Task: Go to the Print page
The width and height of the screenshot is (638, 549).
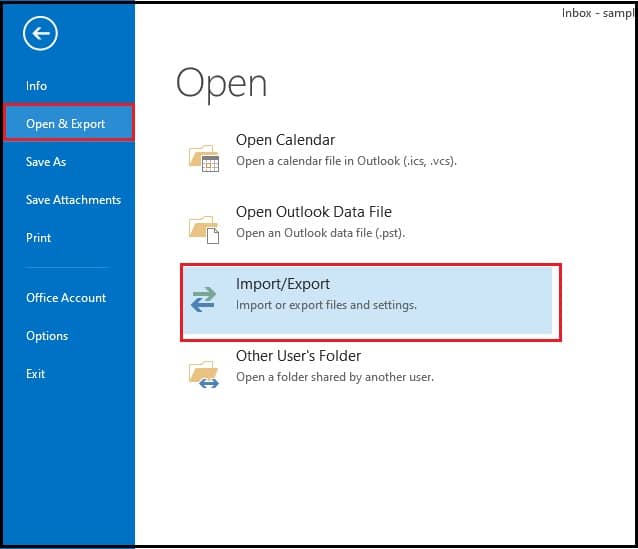Action: tap(38, 238)
